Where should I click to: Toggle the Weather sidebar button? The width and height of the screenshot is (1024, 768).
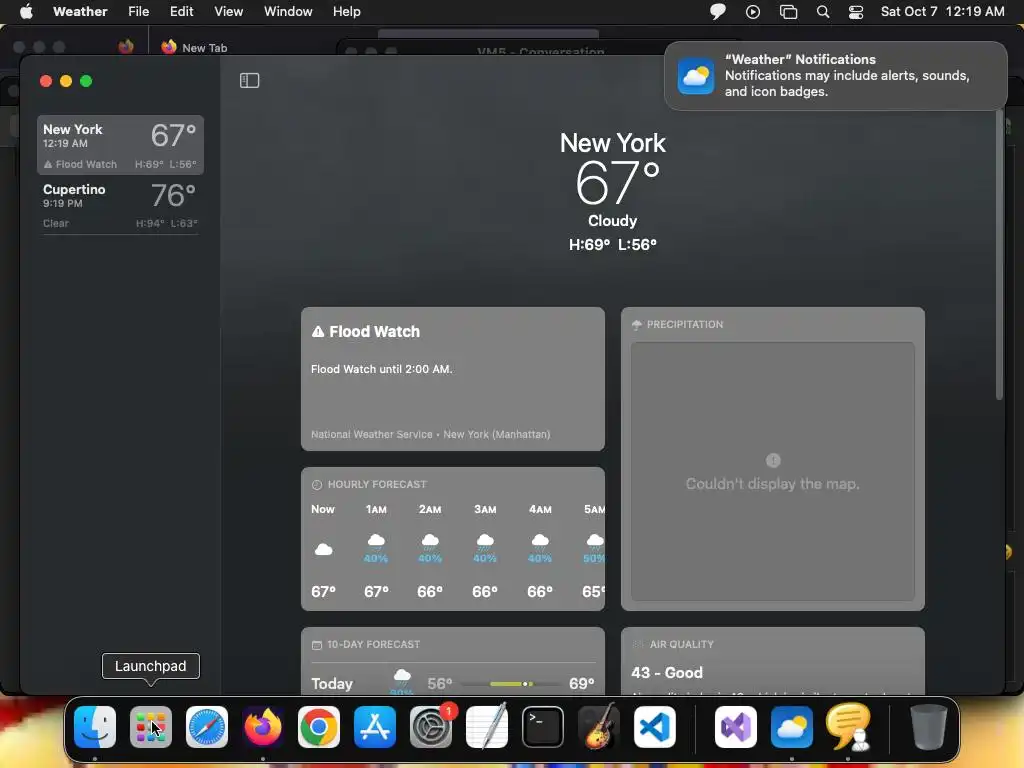(249, 80)
